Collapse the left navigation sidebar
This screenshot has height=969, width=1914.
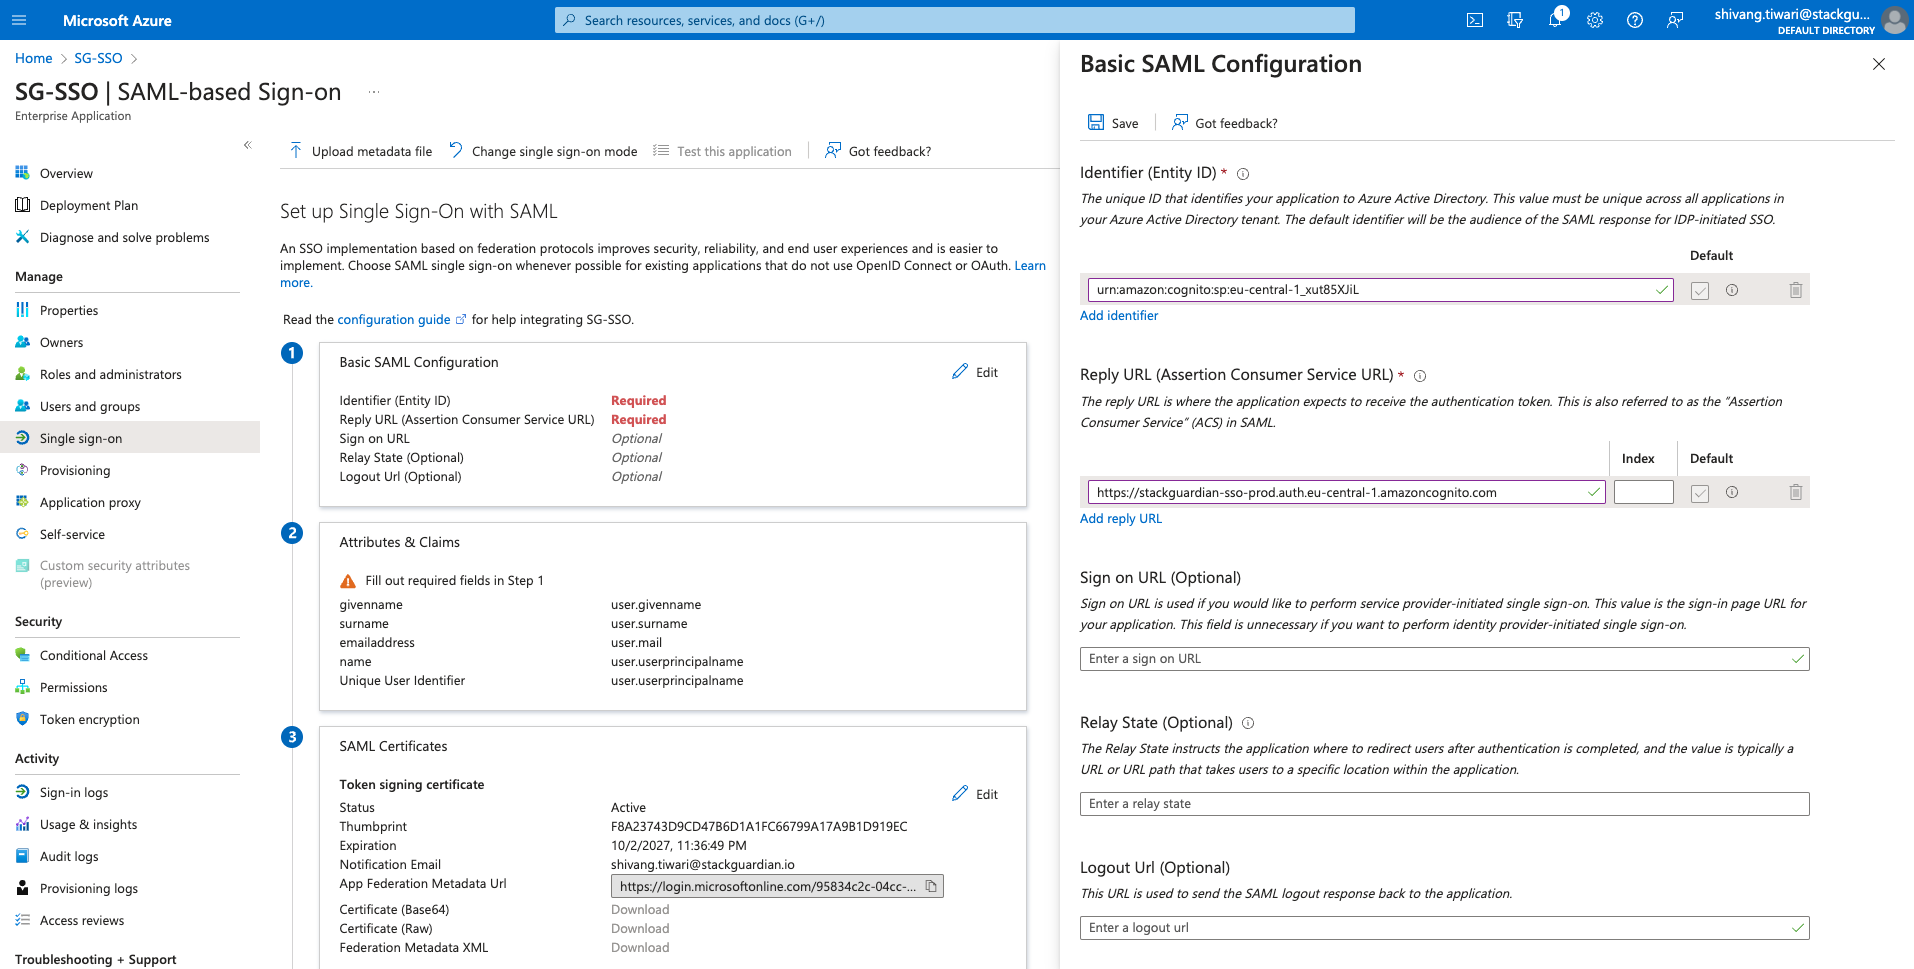pyautogui.click(x=247, y=145)
